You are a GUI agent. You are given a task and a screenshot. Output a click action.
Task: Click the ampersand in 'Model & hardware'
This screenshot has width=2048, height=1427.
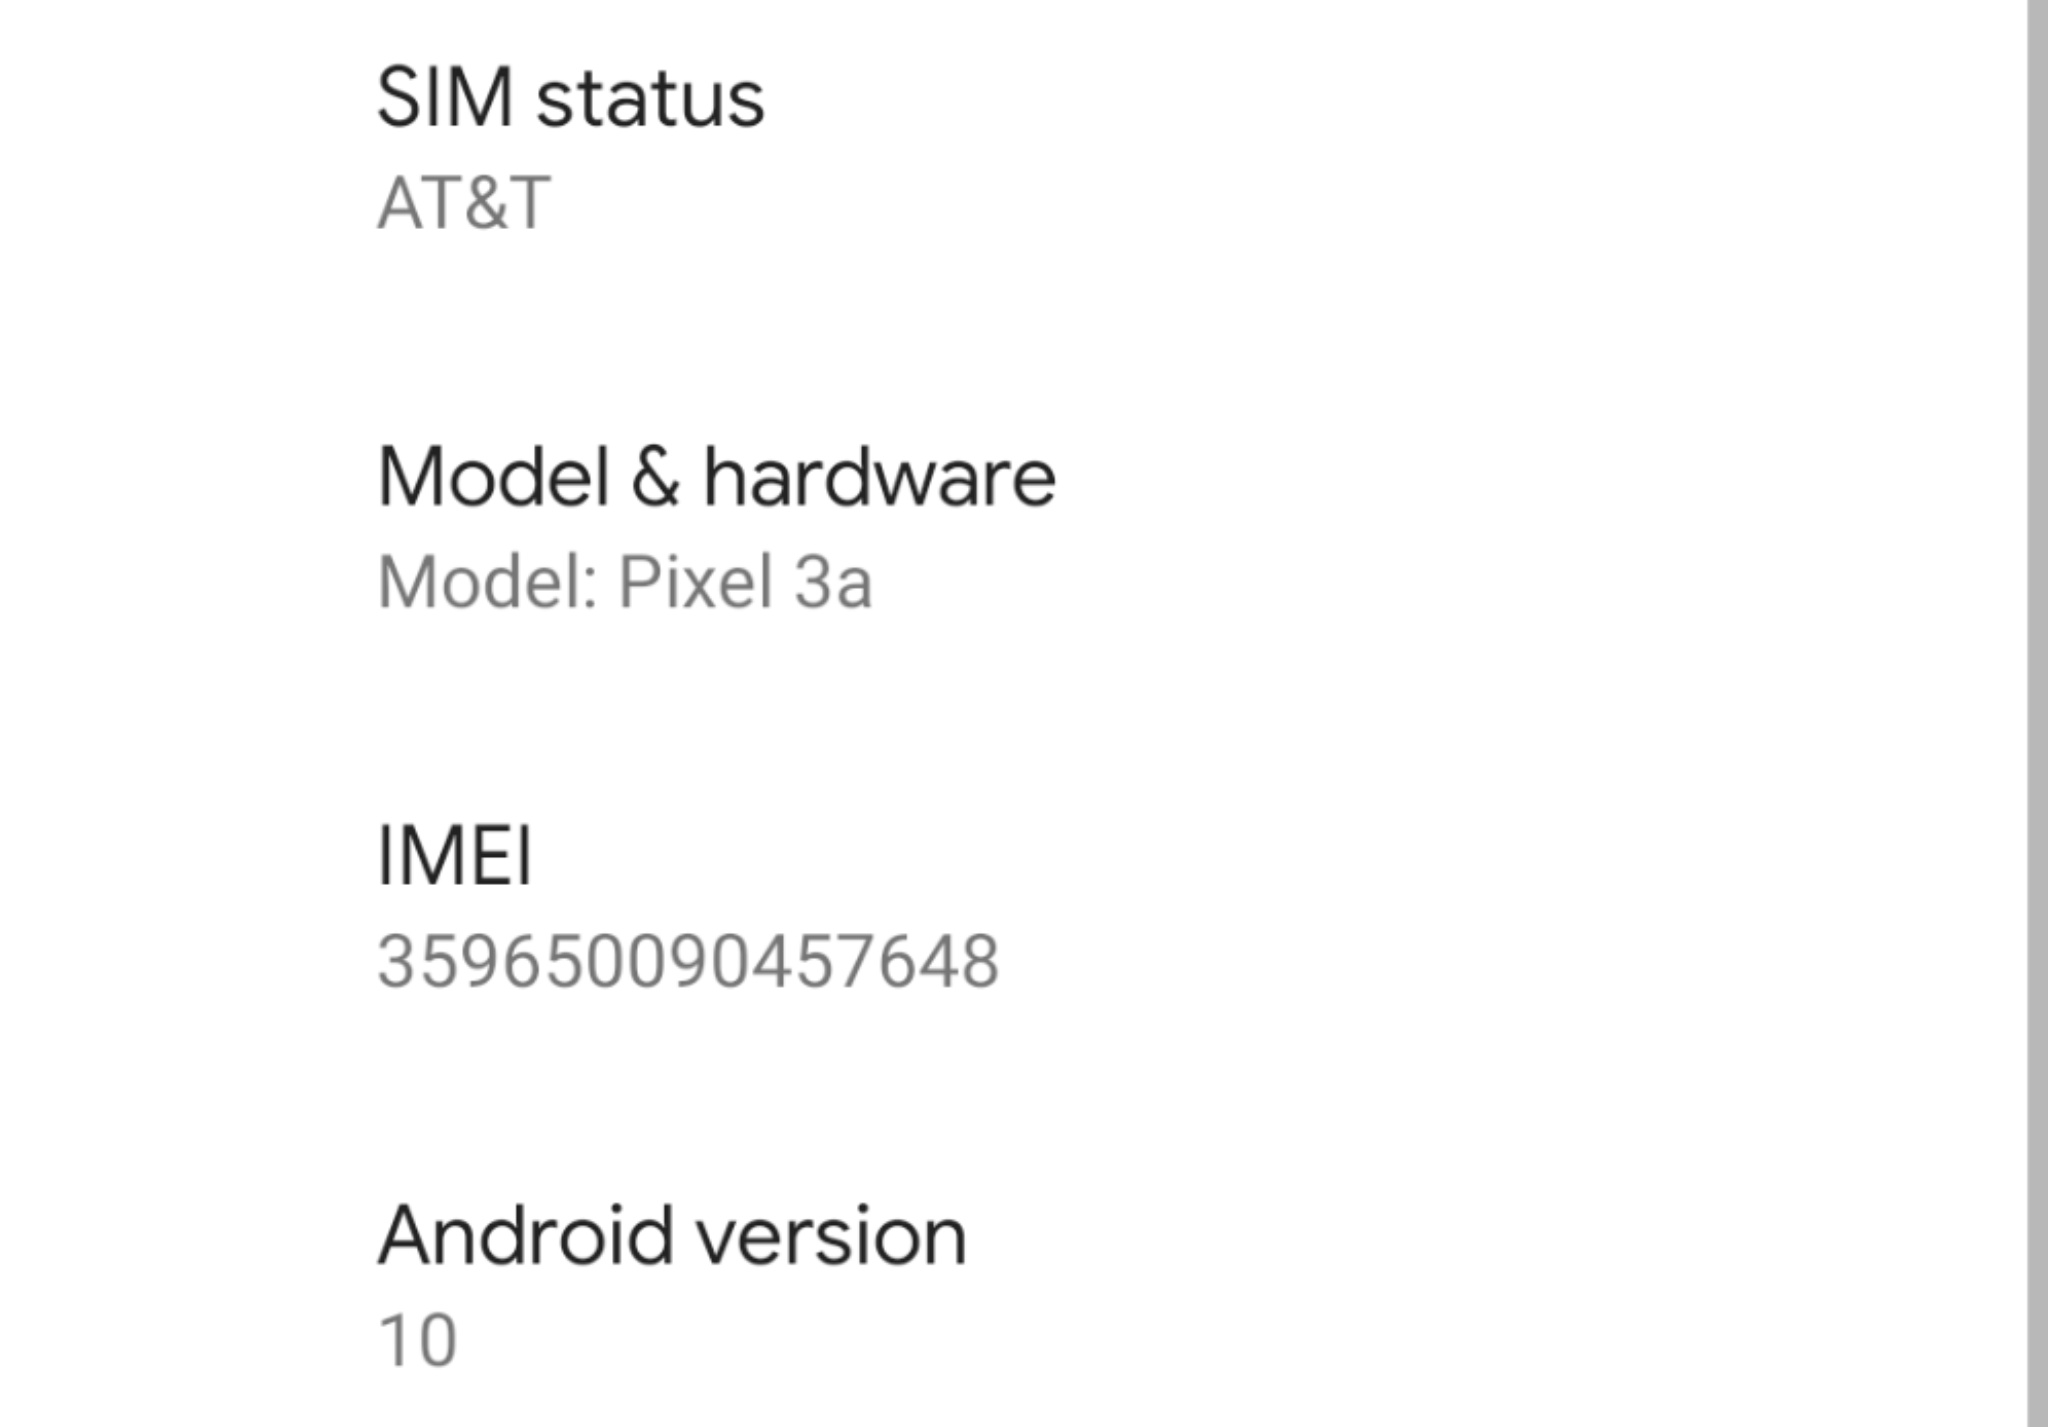(655, 477)
